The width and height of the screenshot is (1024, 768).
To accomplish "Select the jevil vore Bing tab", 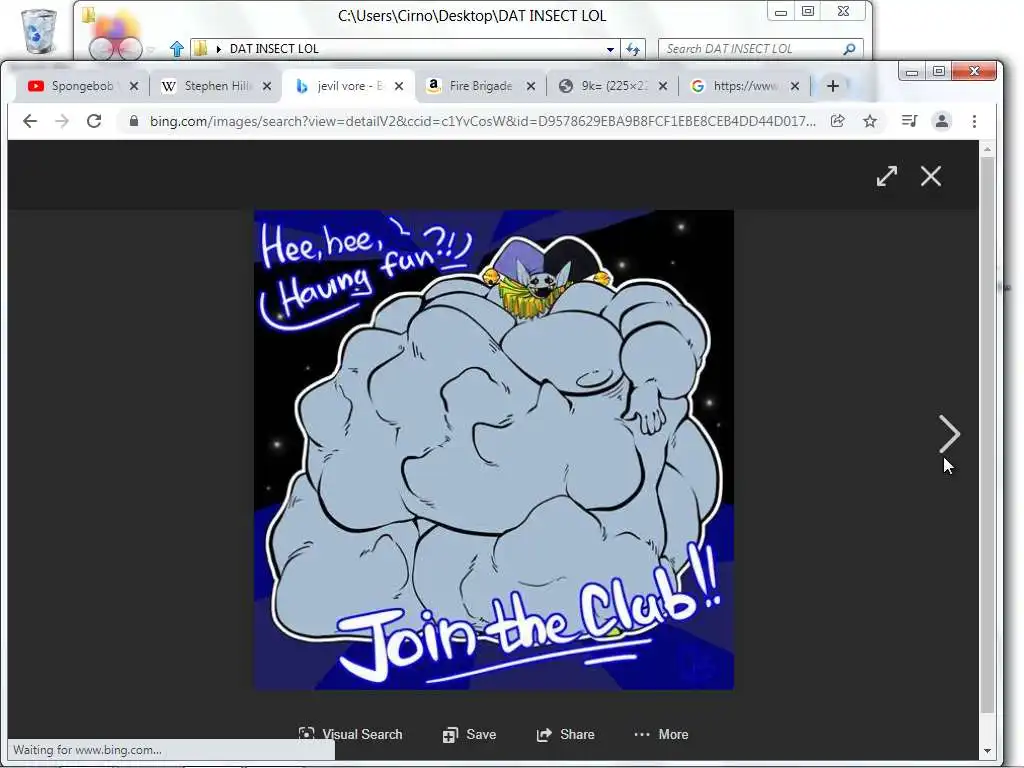I will [x=348, y=86].
